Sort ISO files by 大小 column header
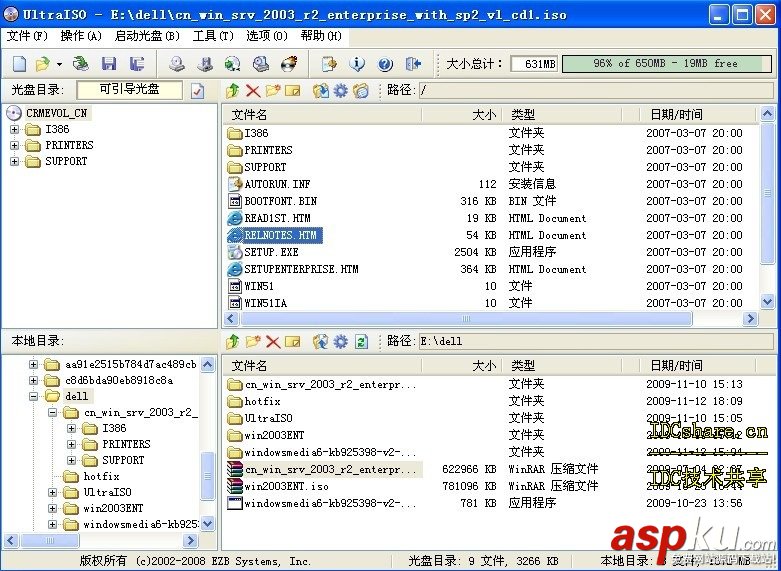This screenshot has width=781, height=571. point(462,115)
